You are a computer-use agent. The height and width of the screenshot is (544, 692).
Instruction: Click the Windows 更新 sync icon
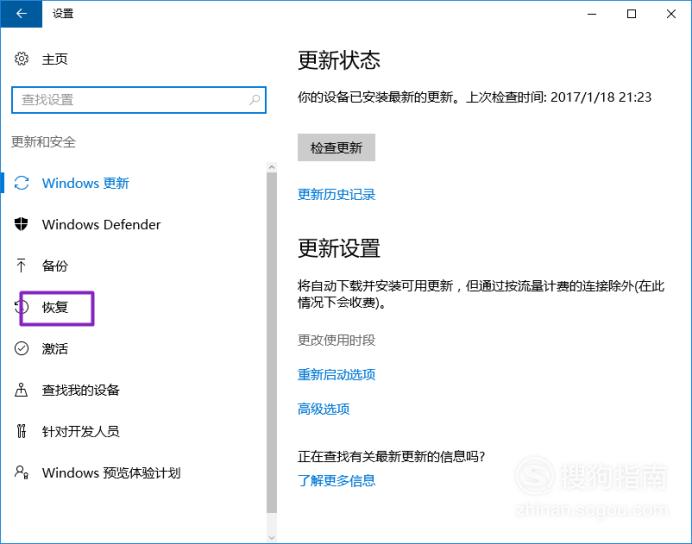coord(22,183)
